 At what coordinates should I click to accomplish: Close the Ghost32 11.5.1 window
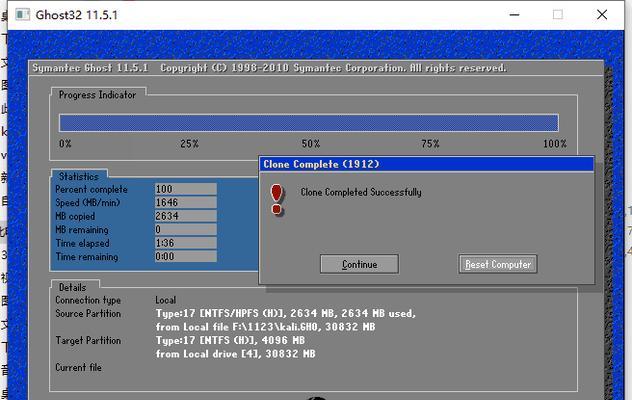pos(602,15)
